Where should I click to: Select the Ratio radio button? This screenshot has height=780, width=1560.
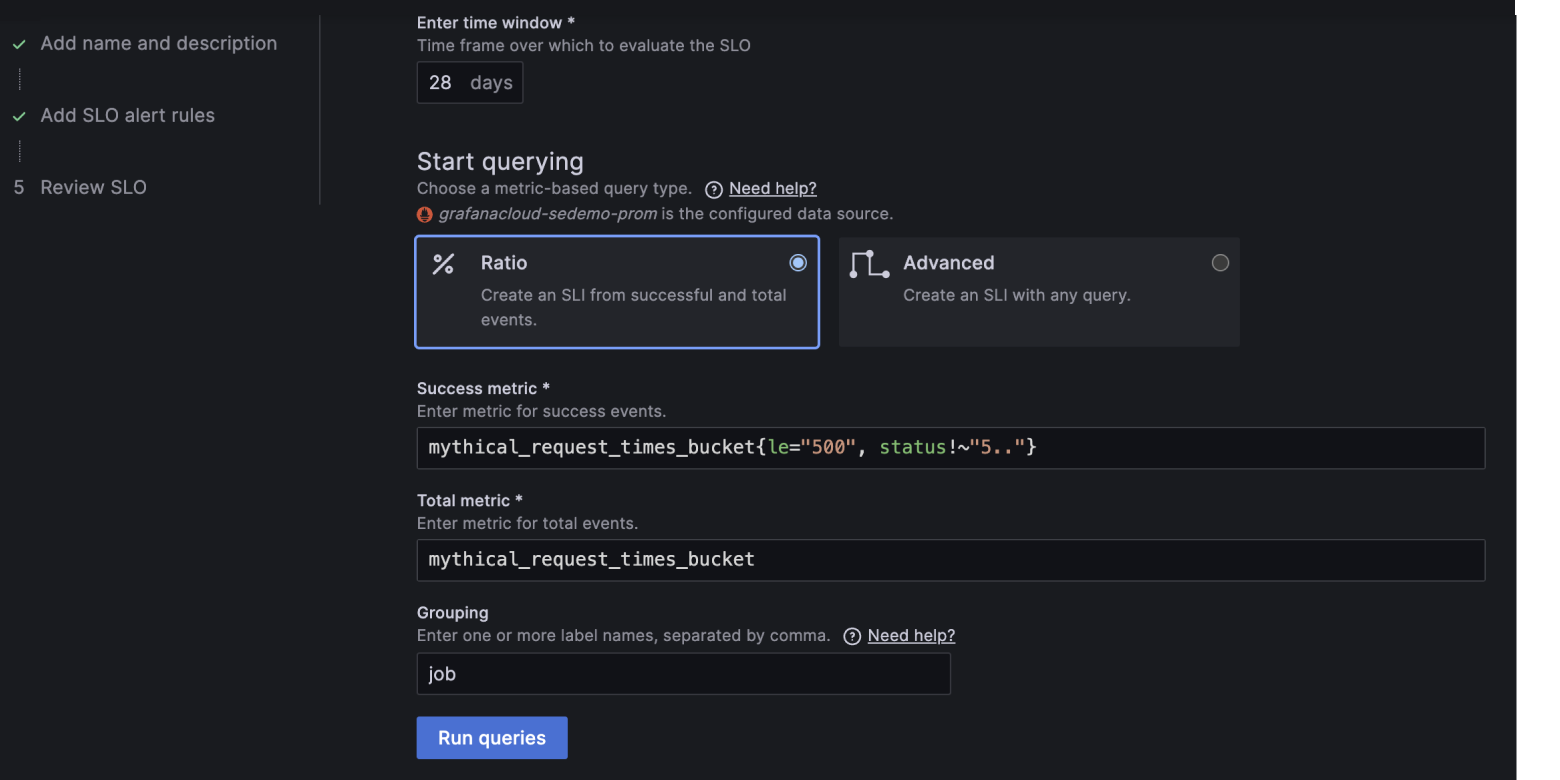point(798,262)
